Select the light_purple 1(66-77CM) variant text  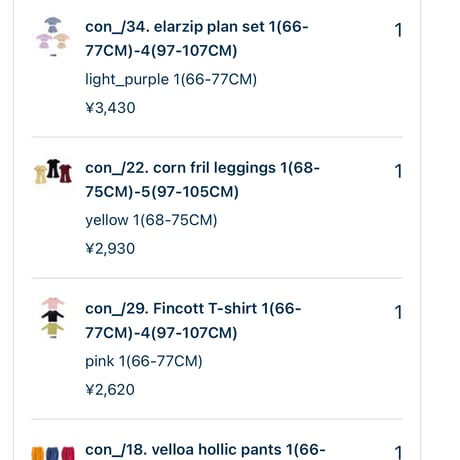click(171, 80)
